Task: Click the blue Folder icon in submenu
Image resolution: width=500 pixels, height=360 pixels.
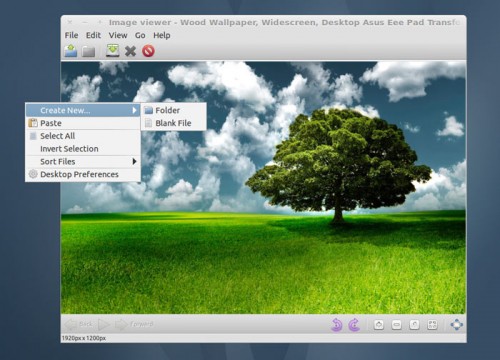Action: click(149, 110)
